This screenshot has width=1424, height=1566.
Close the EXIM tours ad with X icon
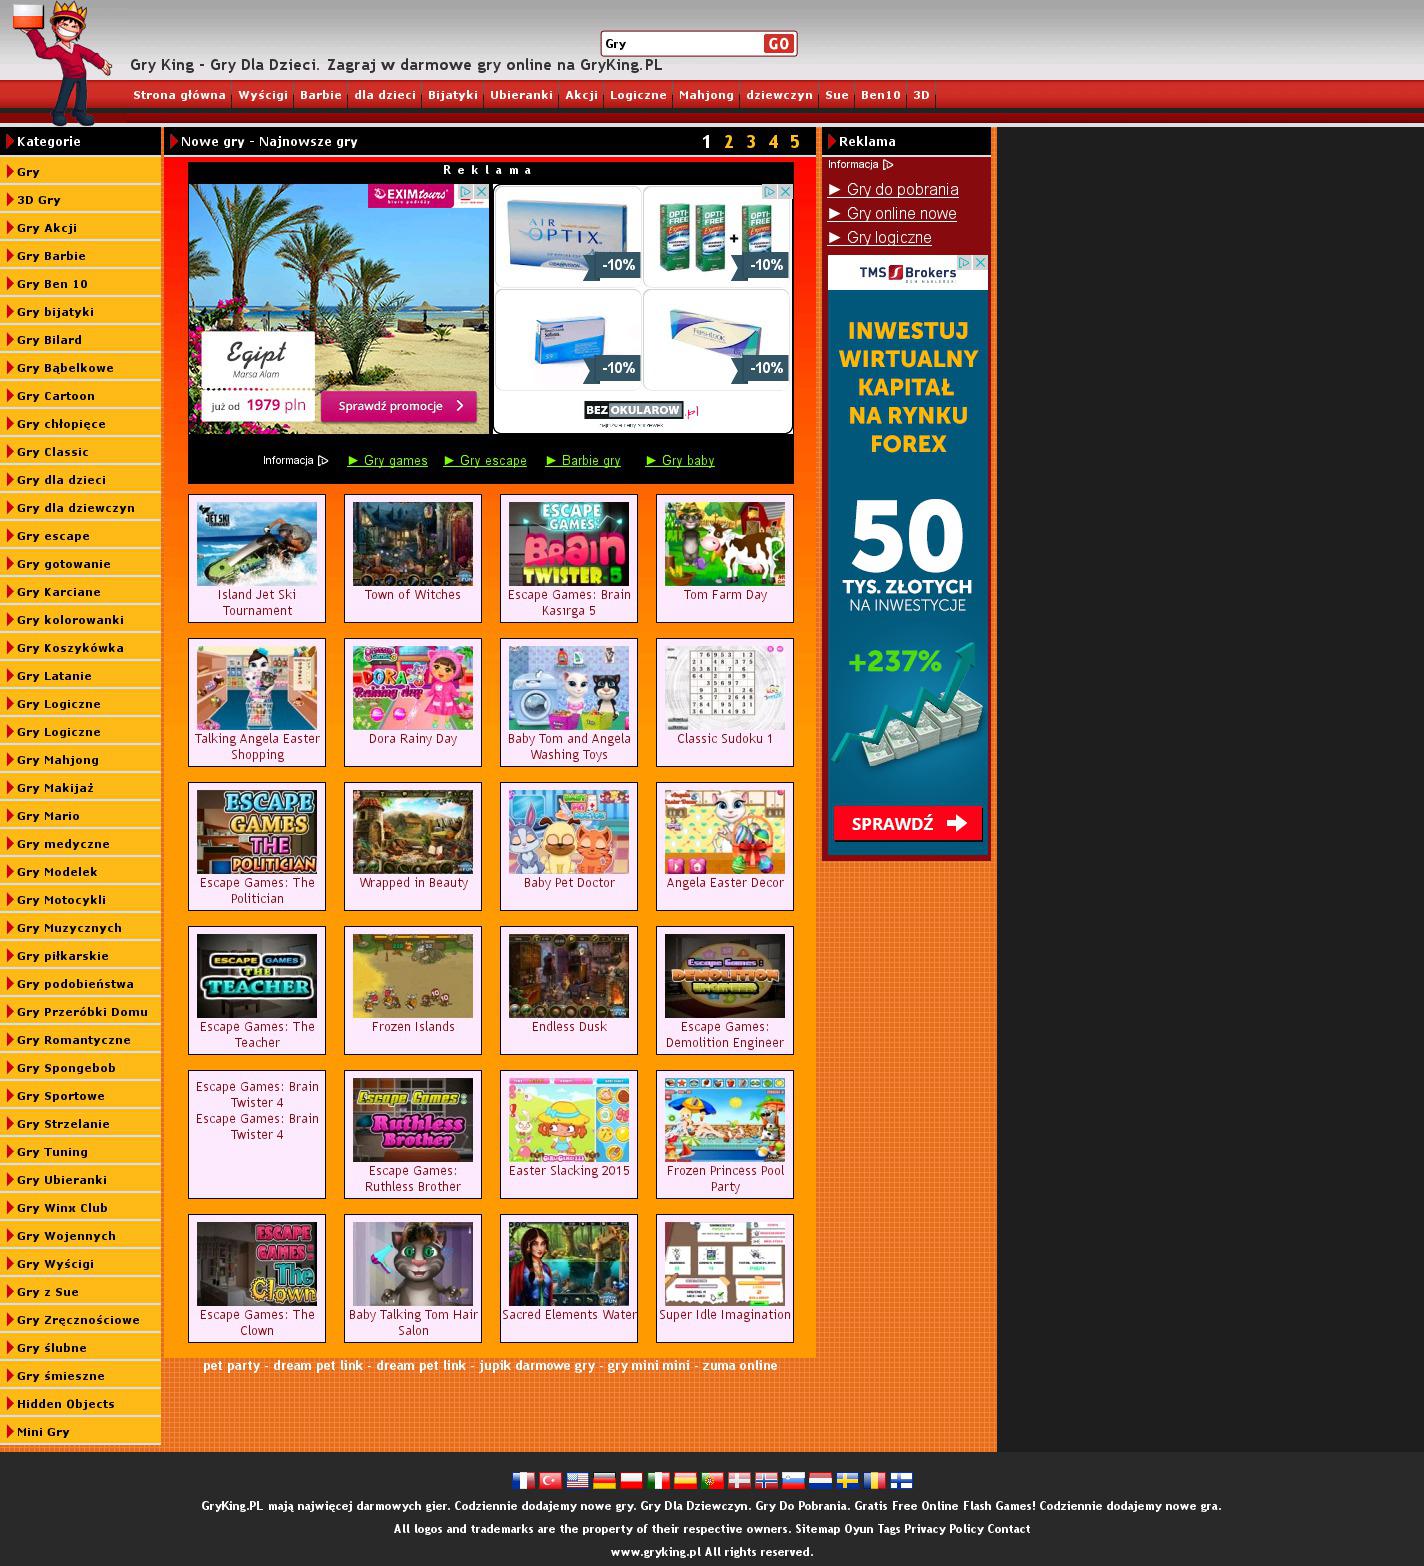481,192
